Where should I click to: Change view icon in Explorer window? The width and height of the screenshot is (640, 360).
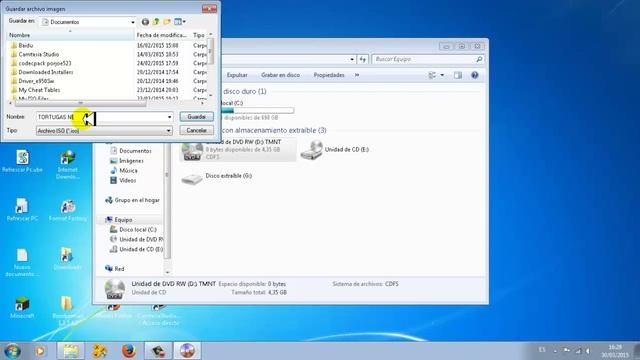tap(432, 75)
